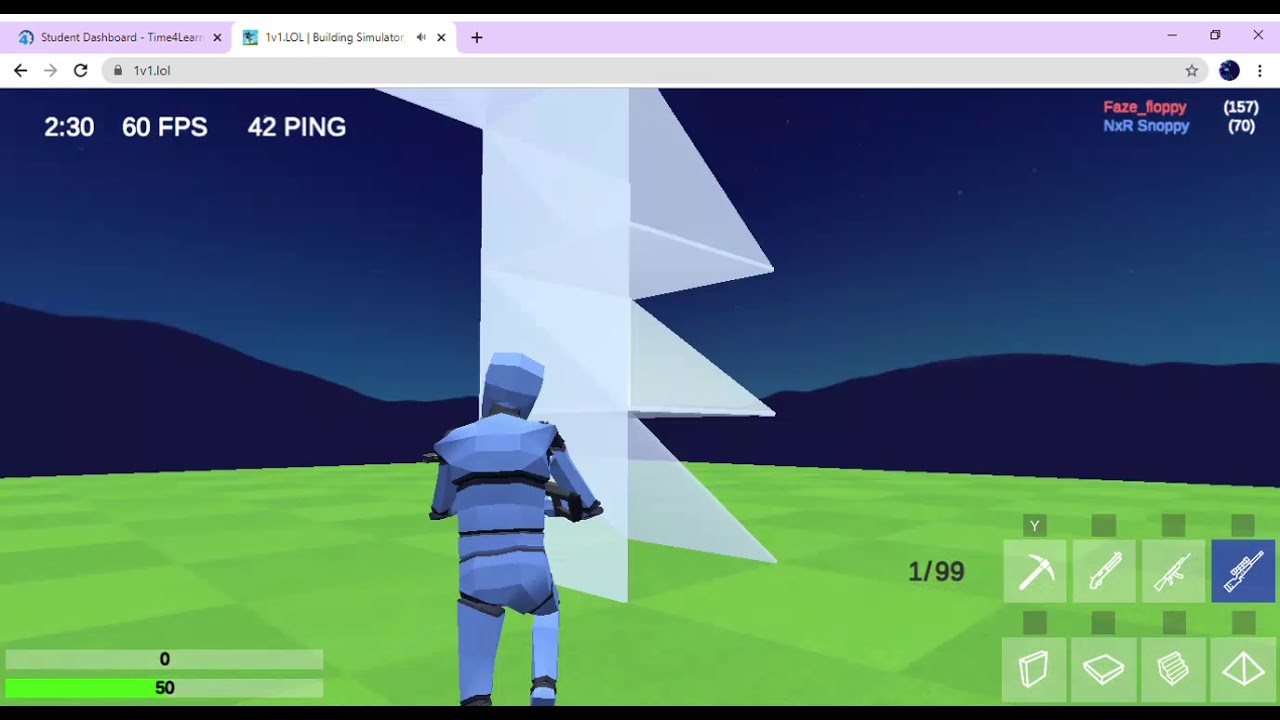Close the 1v1.LOL tab

[x=441, y=37]
